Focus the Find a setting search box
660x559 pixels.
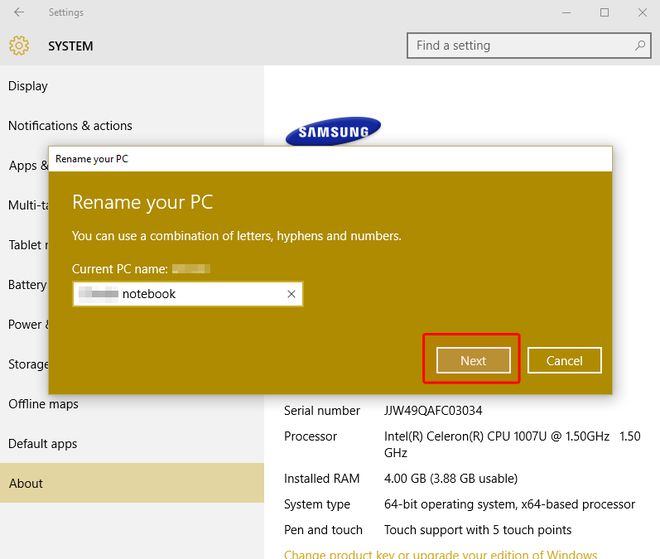(529, 45)
